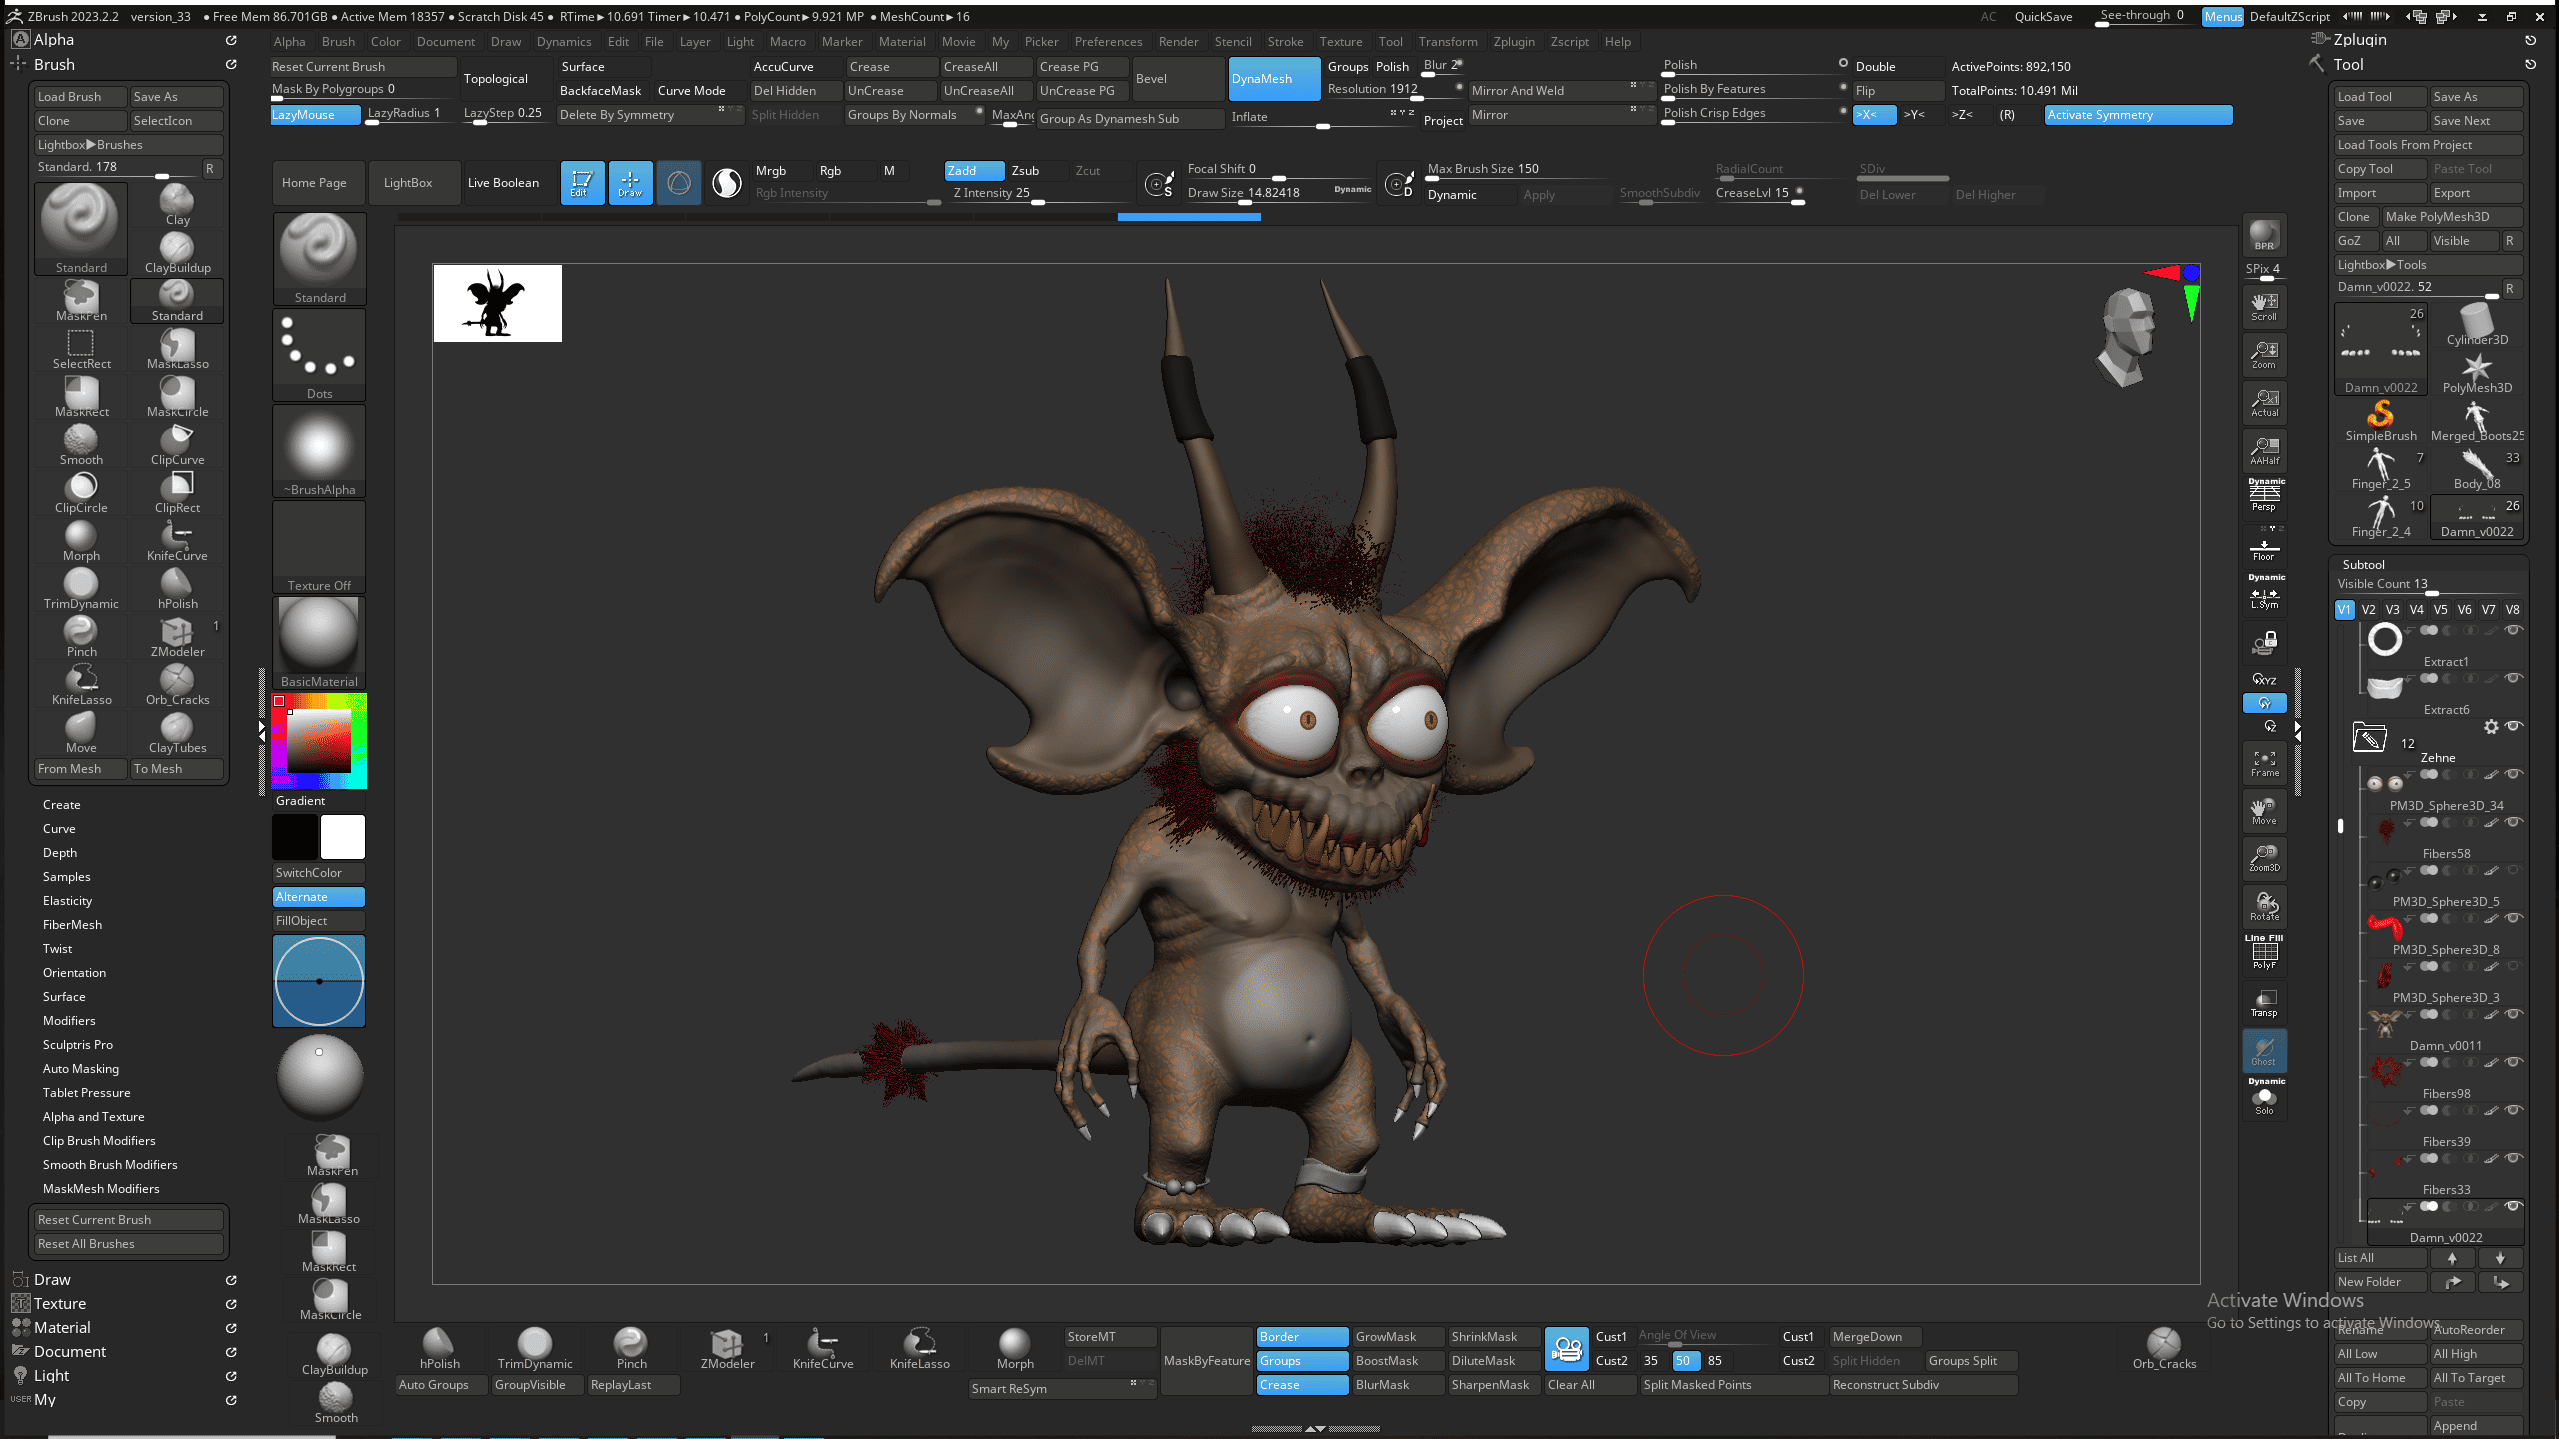This screenshot has height=1439, width=2559.
Task: Click the LightBox button
Action: pyautogui.click(x=408, y=183)
